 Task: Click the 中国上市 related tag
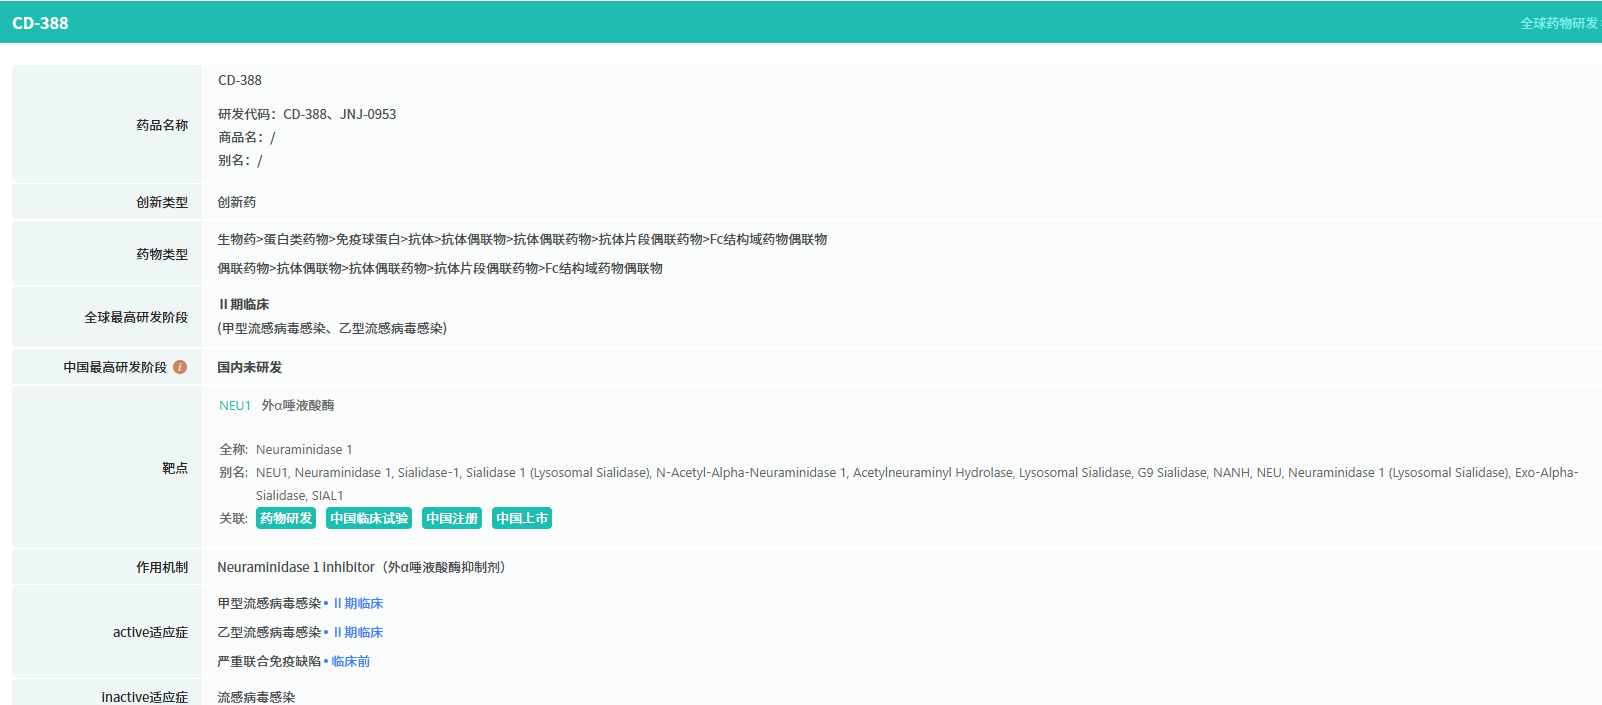(522, 518)
